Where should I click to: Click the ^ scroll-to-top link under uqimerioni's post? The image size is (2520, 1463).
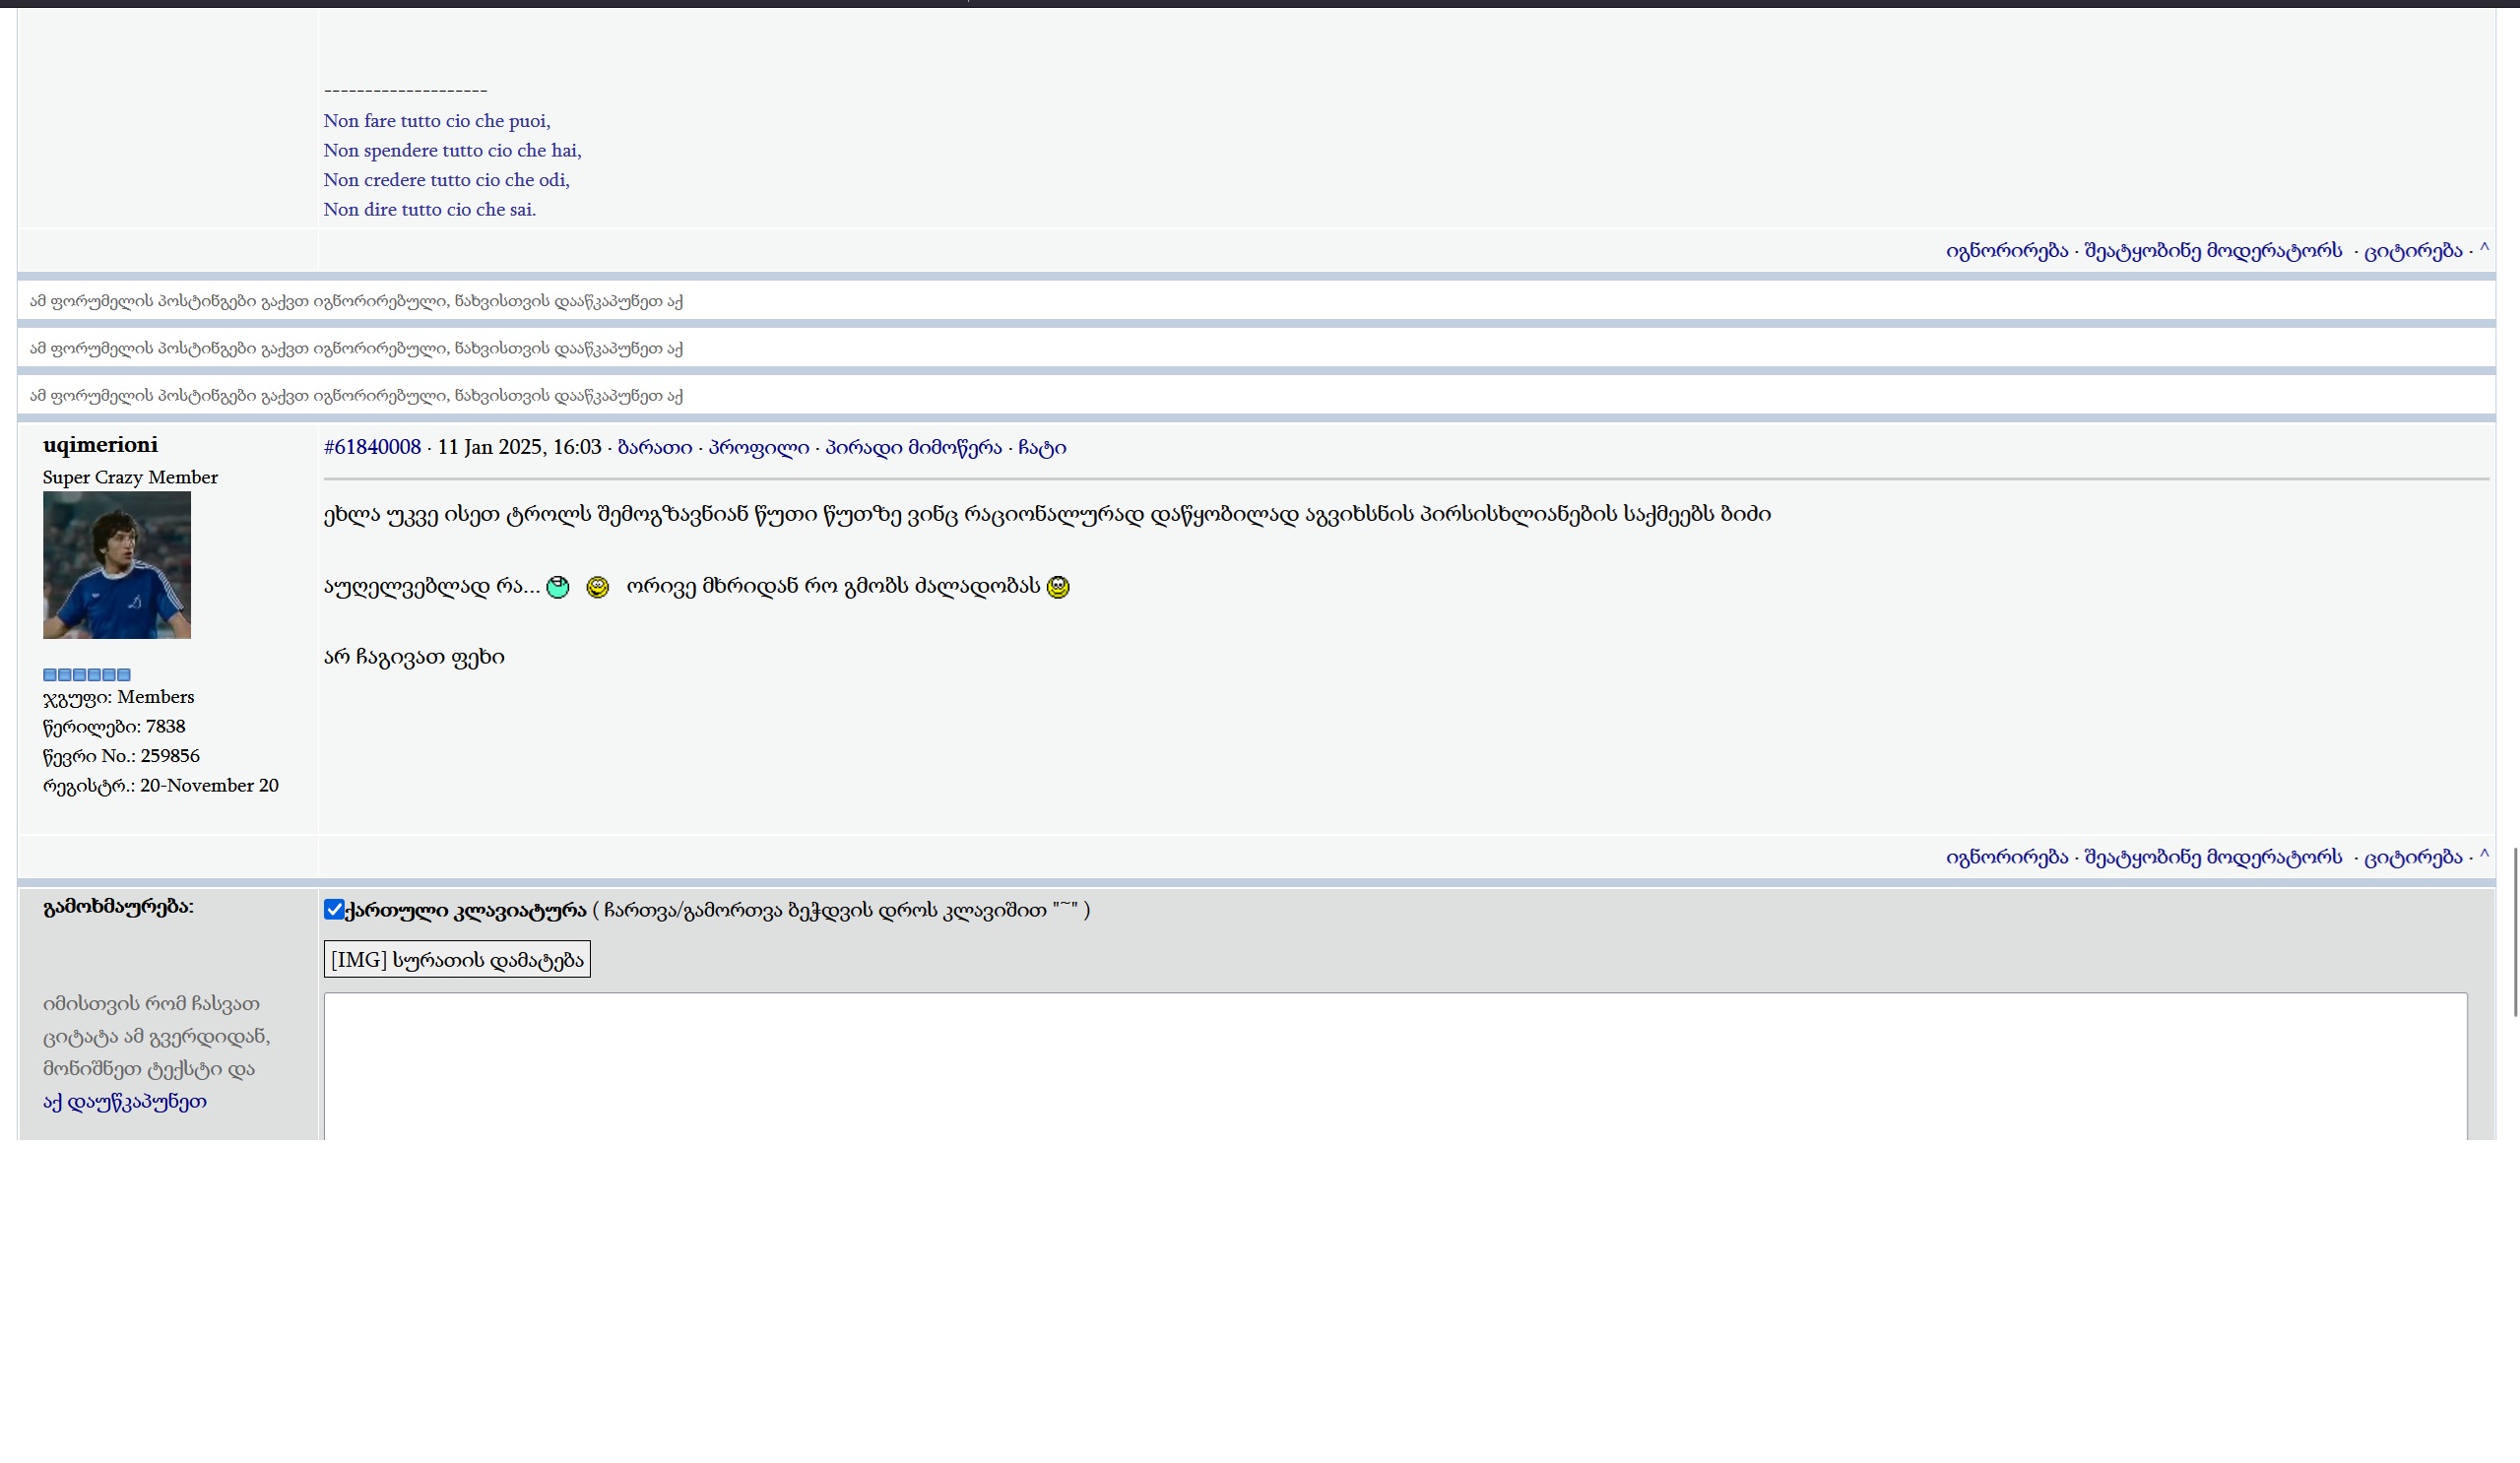(x=2484, y=856)
